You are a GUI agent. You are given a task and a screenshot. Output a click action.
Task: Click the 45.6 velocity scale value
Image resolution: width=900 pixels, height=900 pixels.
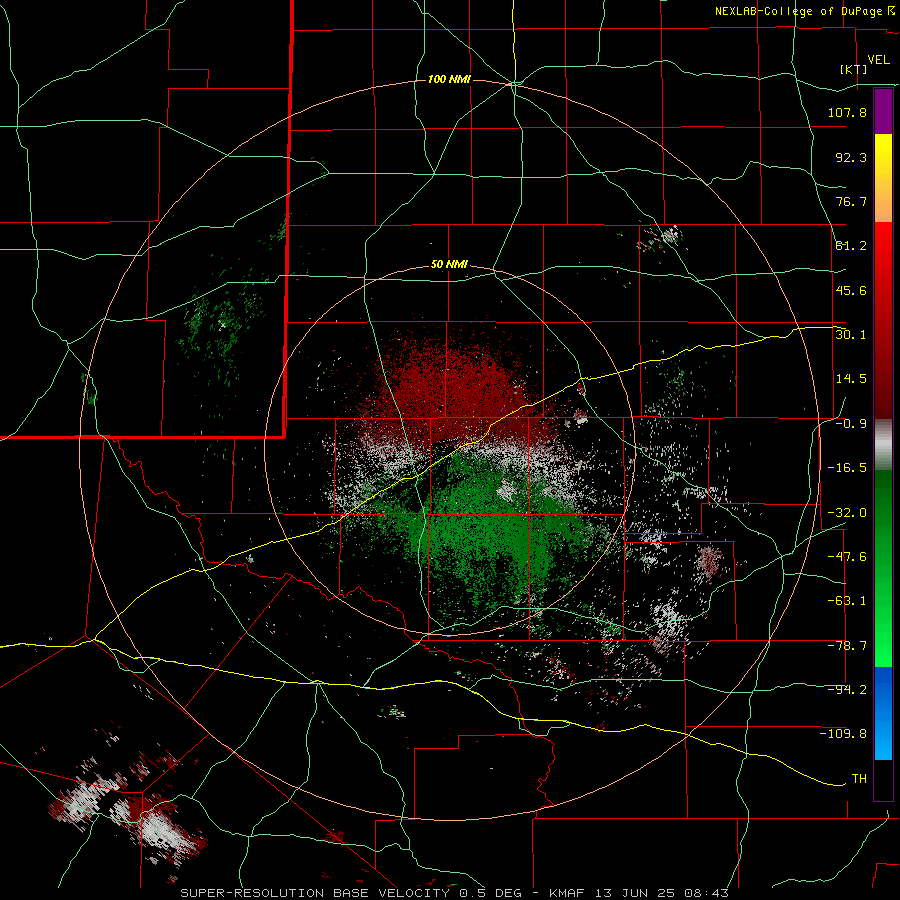(851, 290)
